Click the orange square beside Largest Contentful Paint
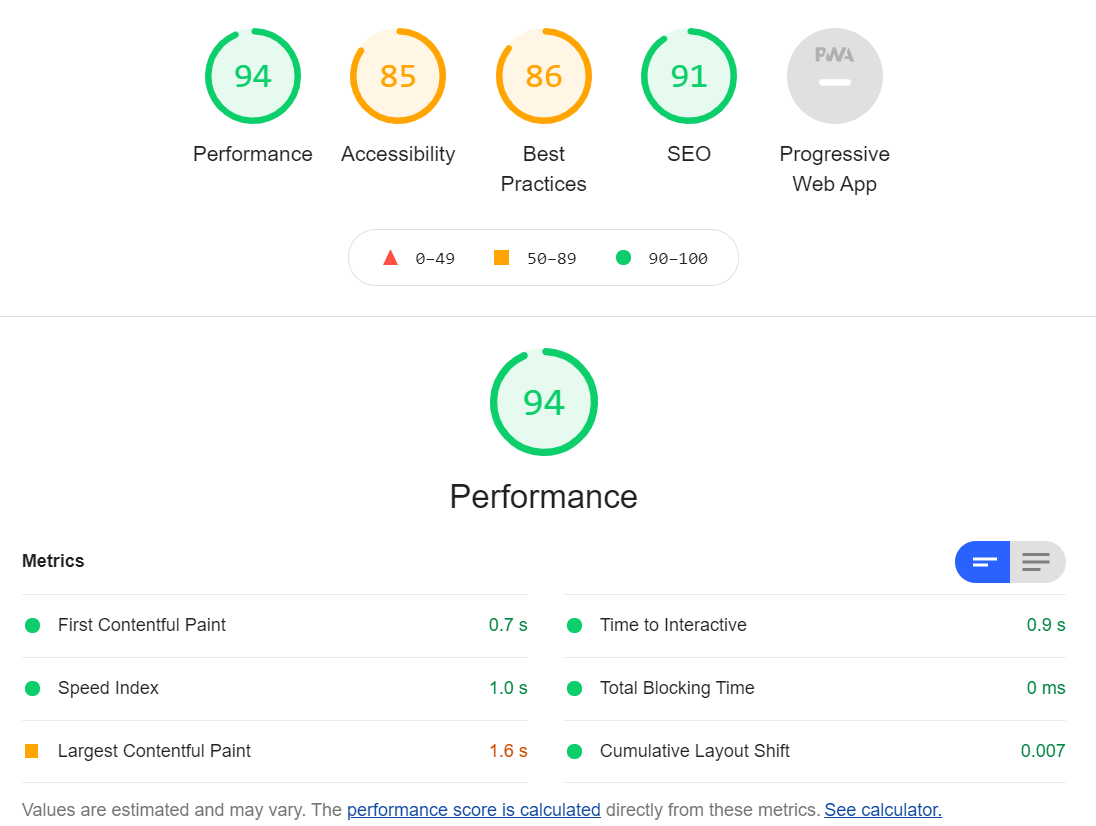The image size is (1096, 826). [x=31, y=751]
